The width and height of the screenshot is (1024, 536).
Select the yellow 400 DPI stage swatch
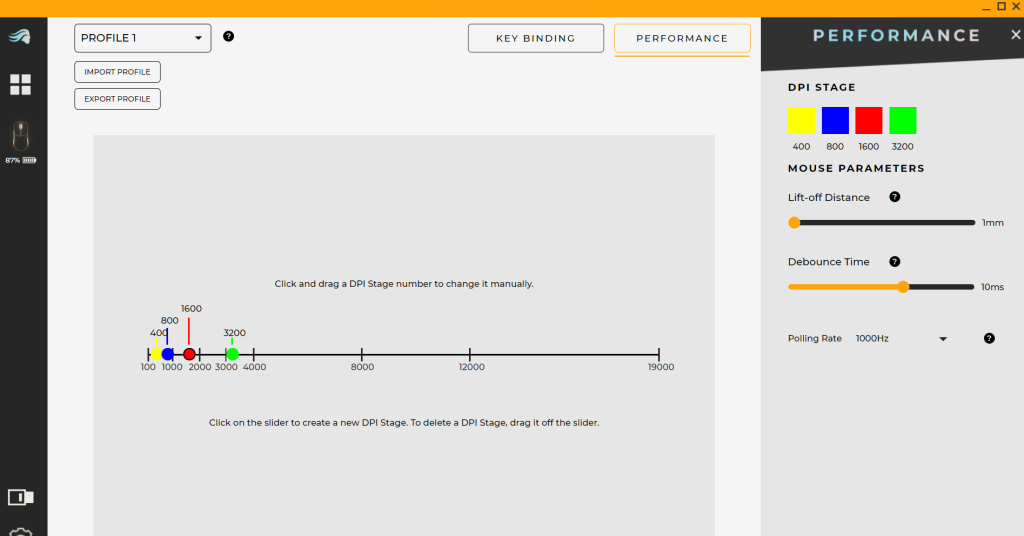[x=801, y=121]
